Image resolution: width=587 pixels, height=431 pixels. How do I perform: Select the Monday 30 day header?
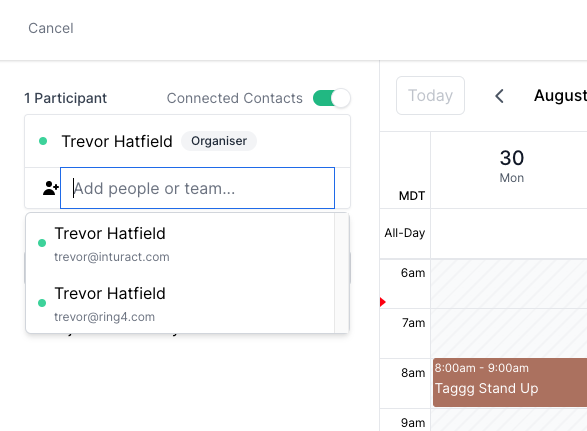tap(511, 166)
